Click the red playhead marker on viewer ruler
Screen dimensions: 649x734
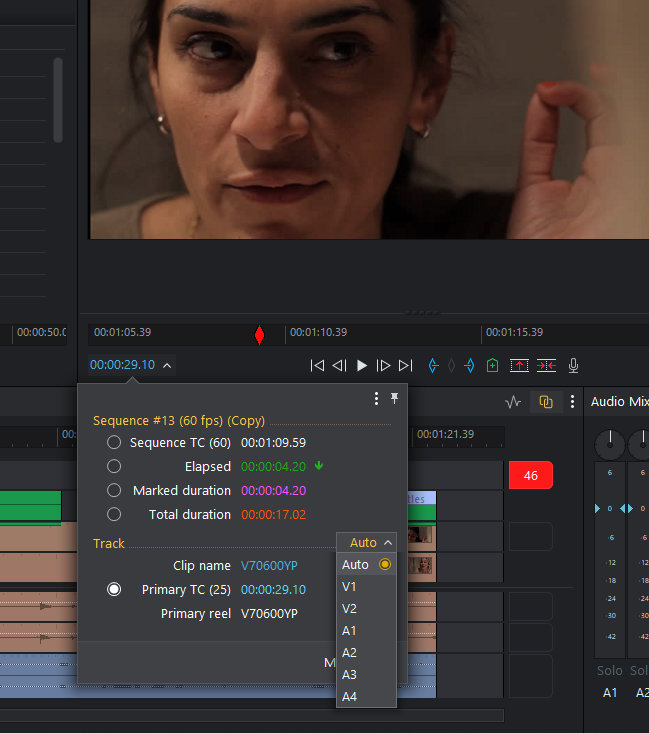coord(259,335)
